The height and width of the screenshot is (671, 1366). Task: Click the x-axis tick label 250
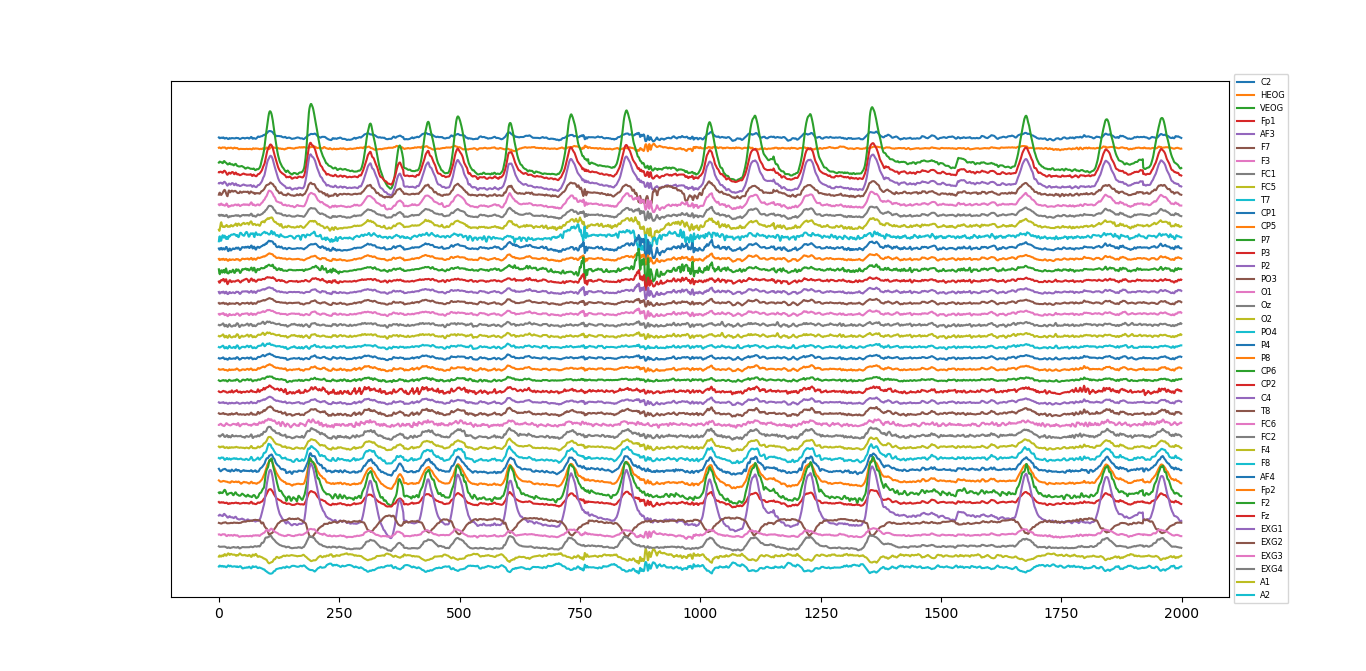339,614
